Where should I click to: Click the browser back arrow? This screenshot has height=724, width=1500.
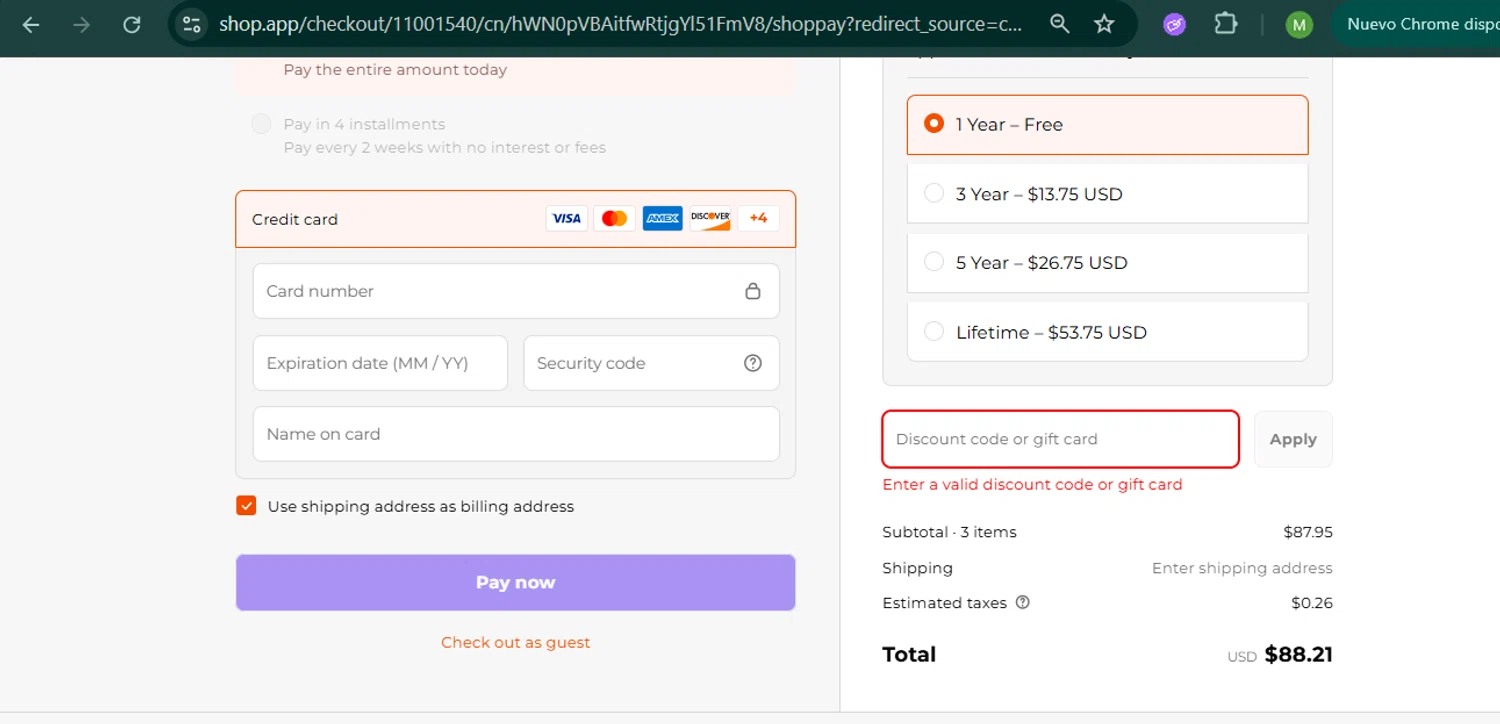[x=31, y=25]
